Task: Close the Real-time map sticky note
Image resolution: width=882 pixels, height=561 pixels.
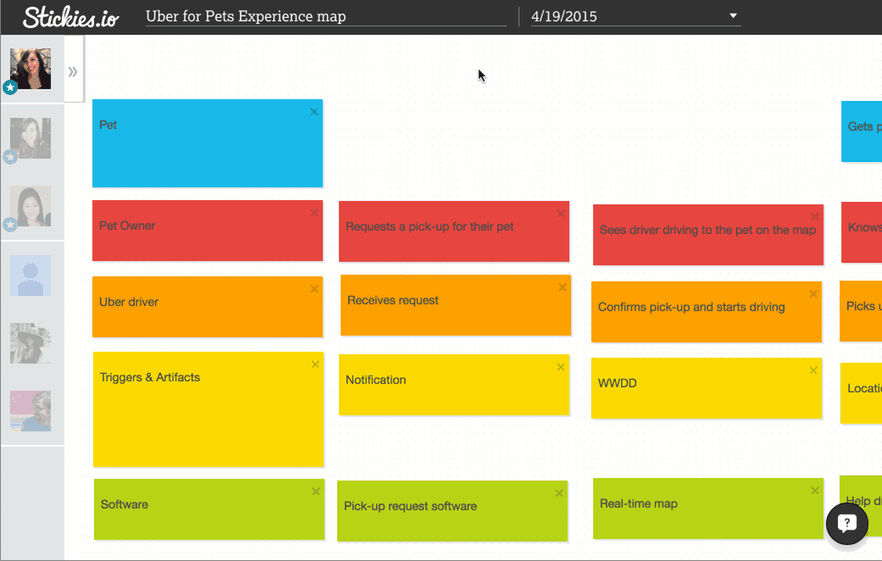Action: point(815,490)
